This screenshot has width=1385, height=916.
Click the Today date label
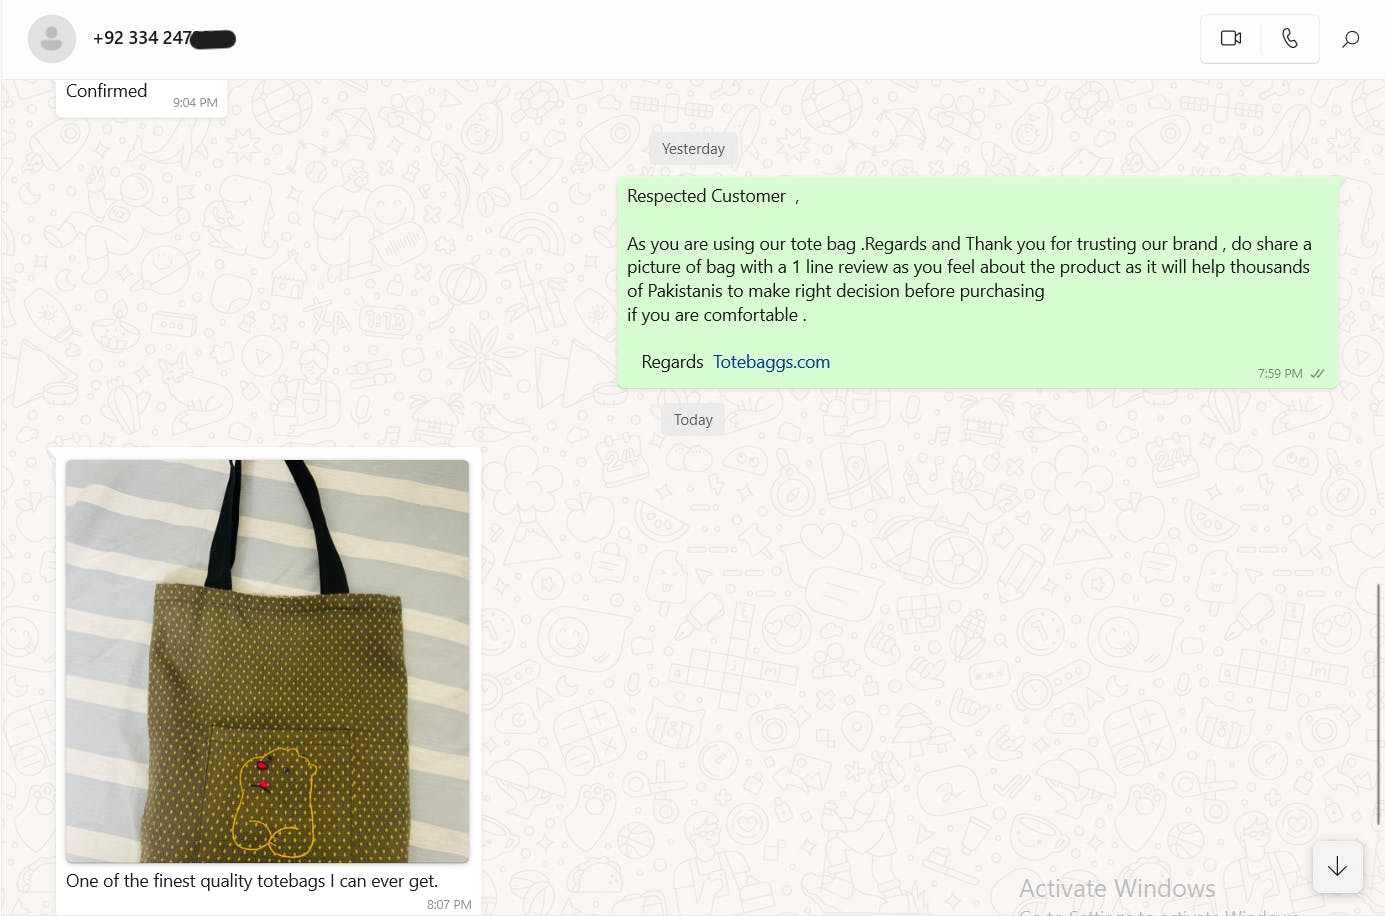click(x=693, y=420)
